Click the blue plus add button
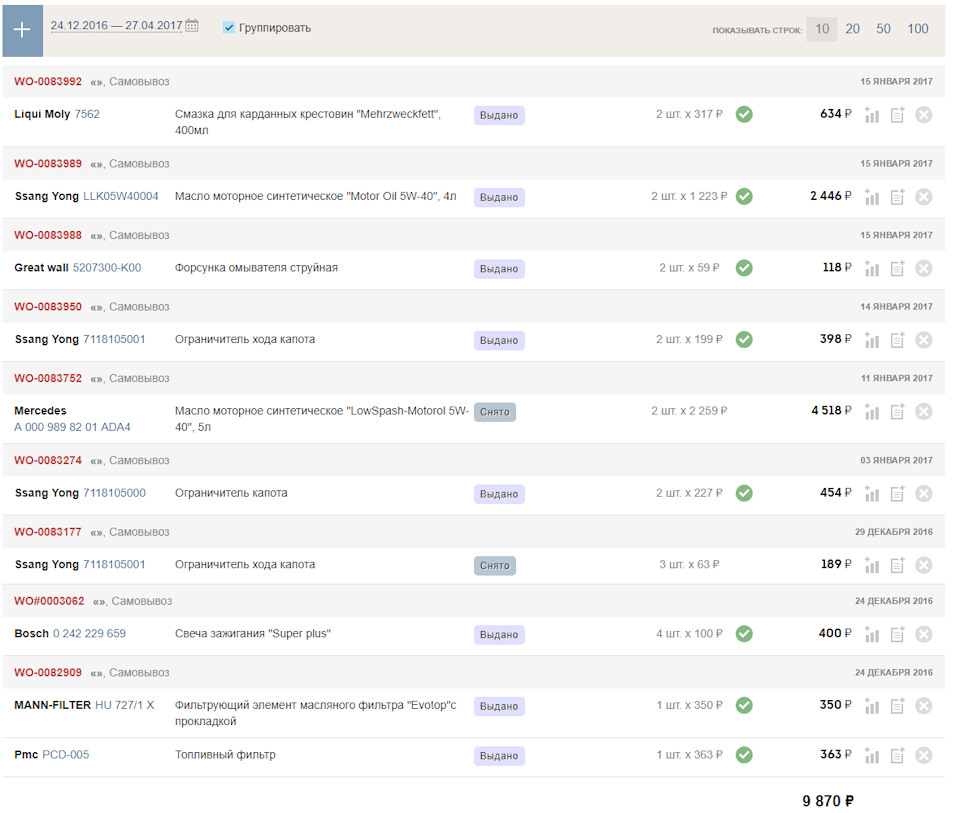This screenshot has height=813, width=960. [22, 29]
